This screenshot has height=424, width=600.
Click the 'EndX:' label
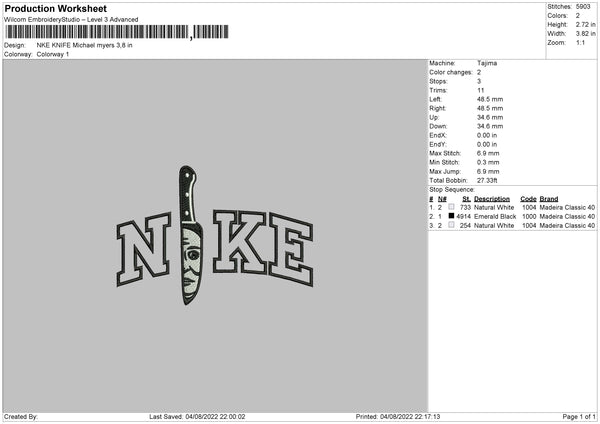438,135
